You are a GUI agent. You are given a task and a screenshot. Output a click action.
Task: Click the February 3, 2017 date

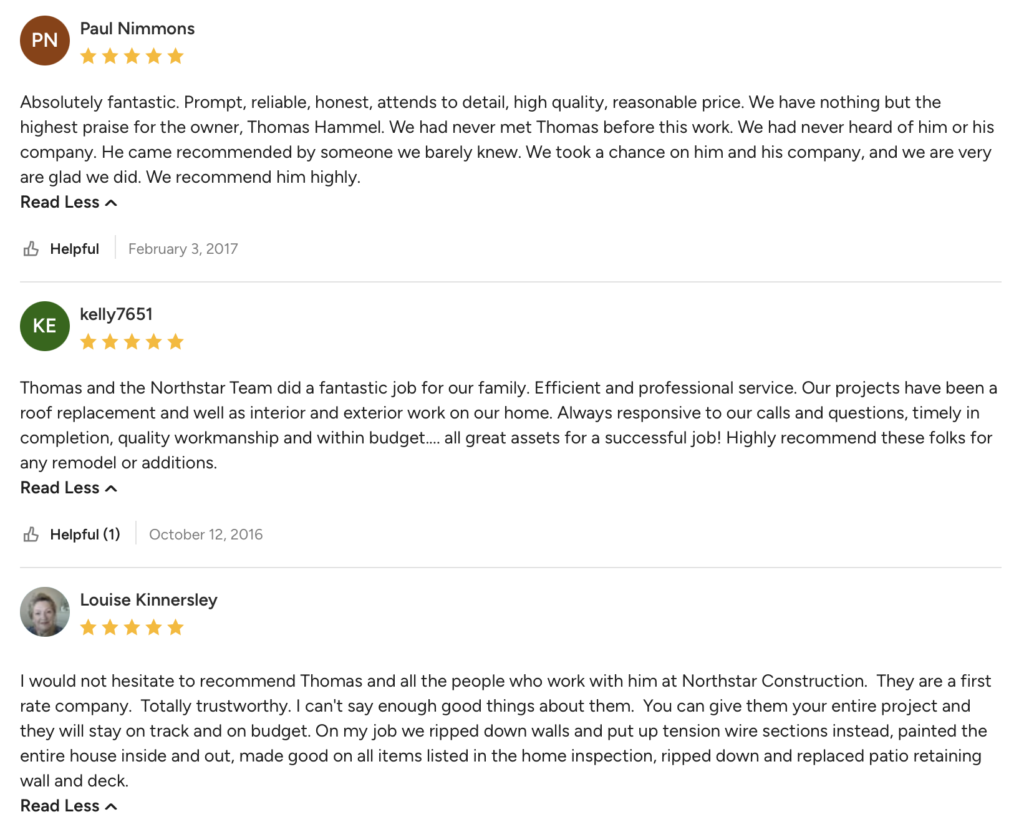(x=183, y=249)
